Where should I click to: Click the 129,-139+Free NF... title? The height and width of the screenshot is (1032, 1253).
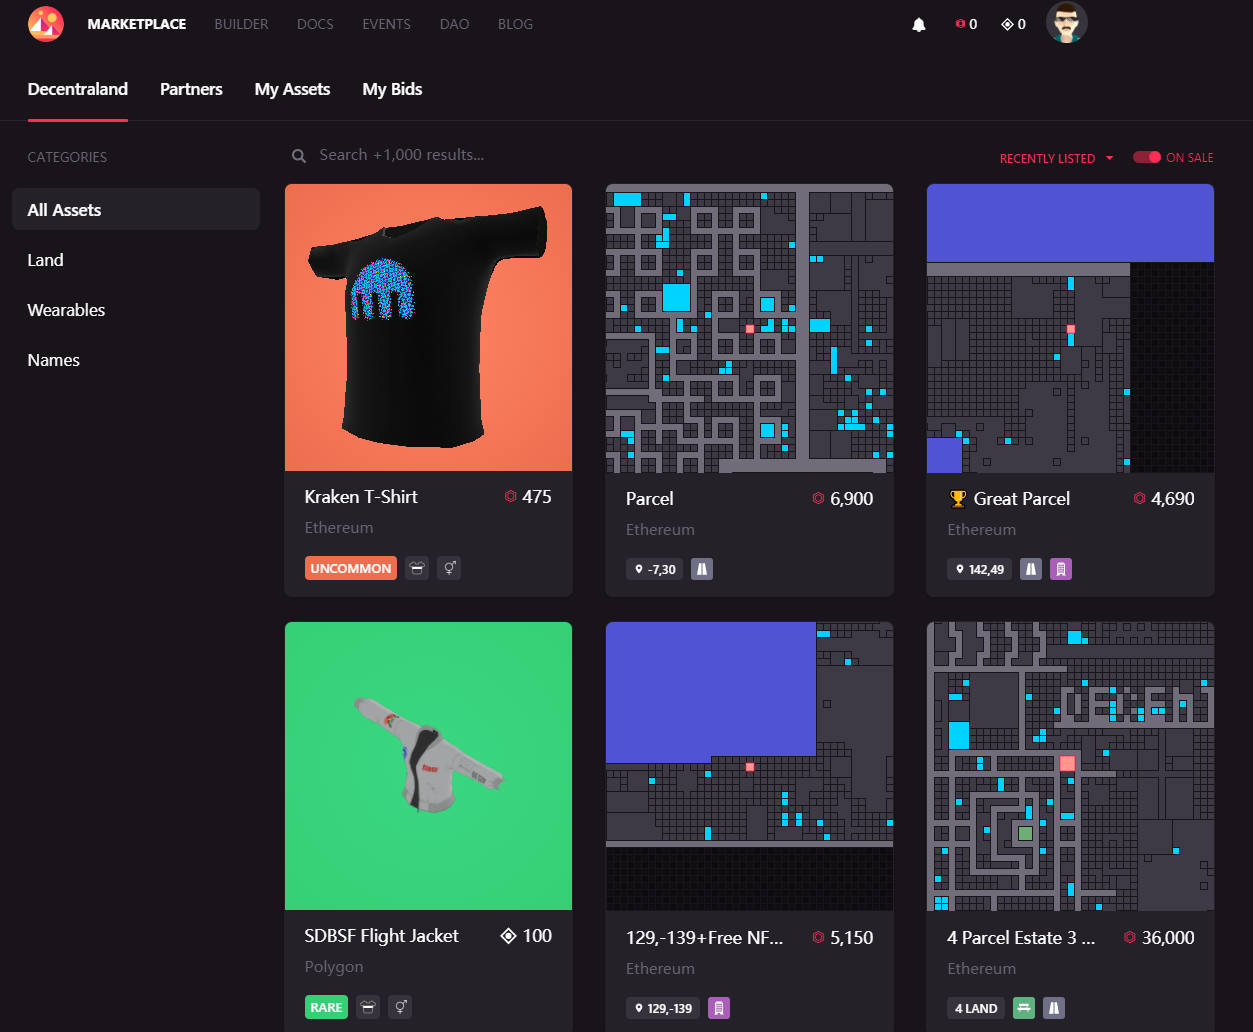(x=705, y=938)
